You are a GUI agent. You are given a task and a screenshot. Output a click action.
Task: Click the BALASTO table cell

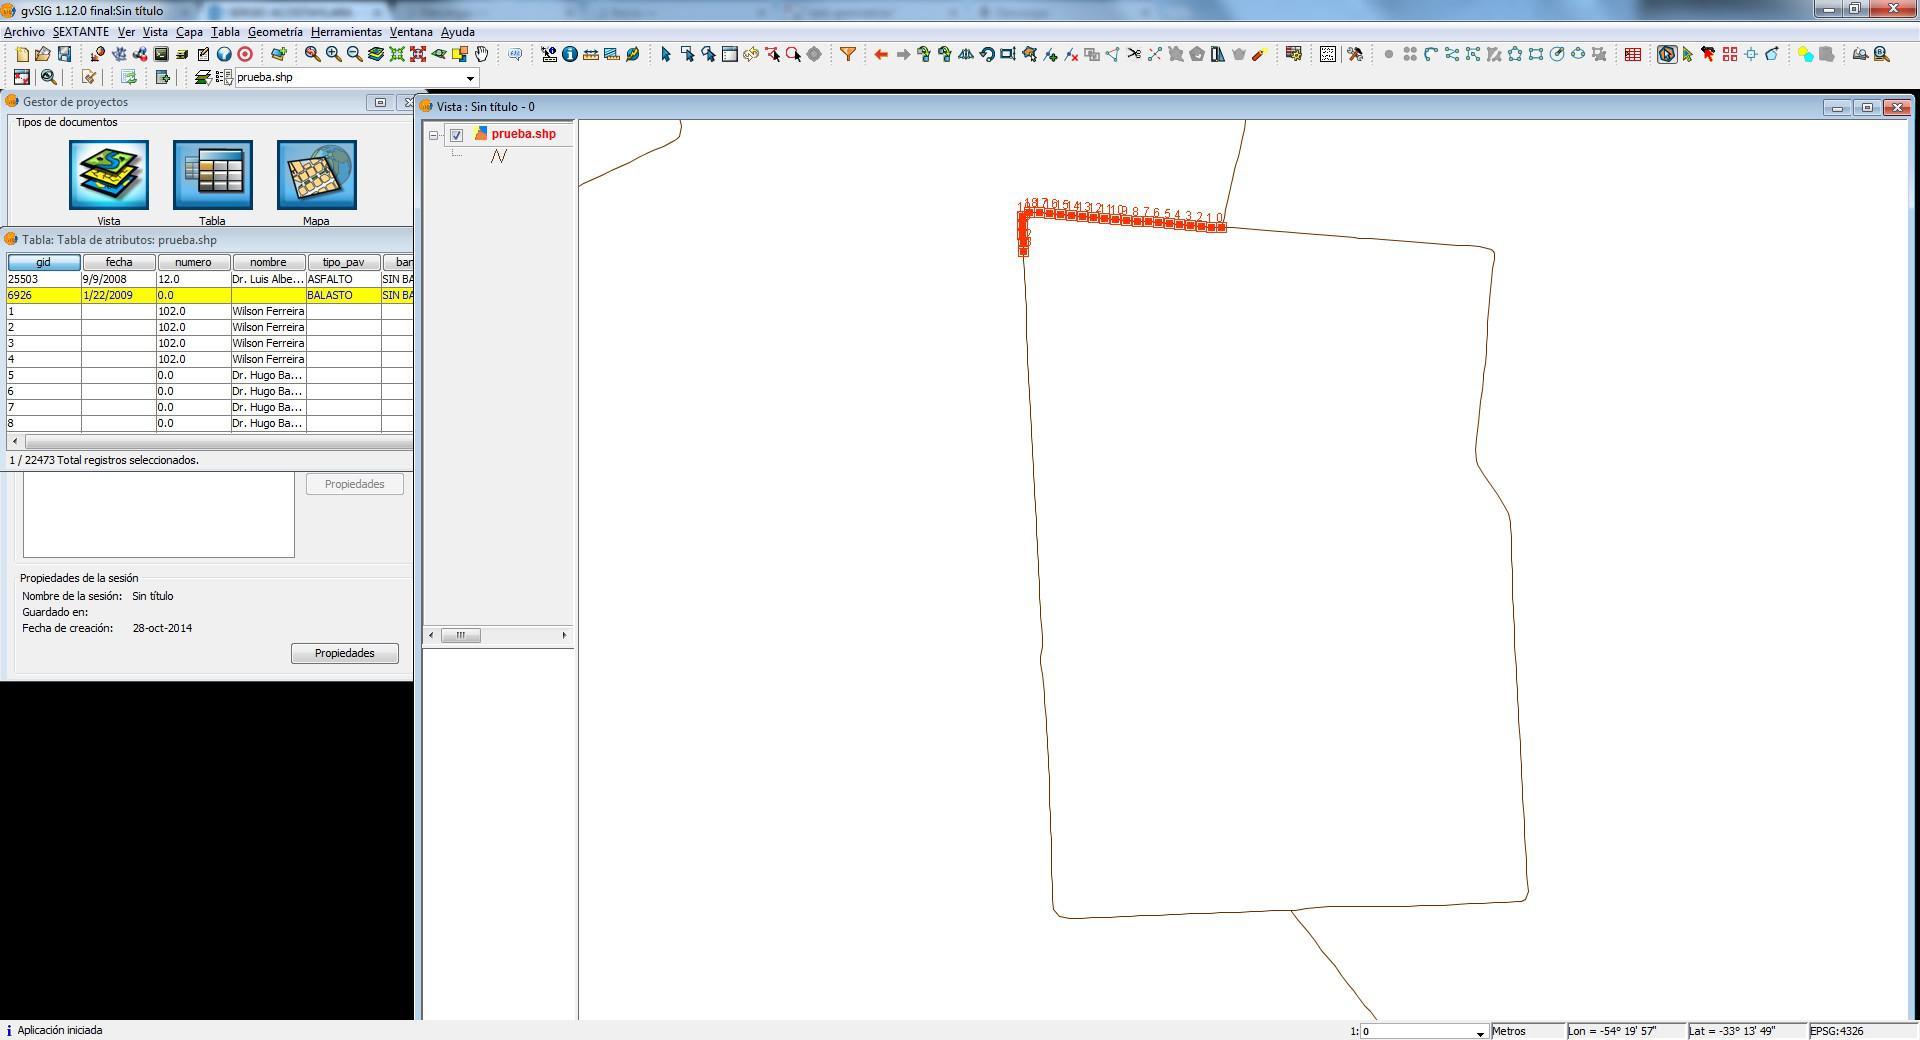pyautogui.click(x=344, y=296)
